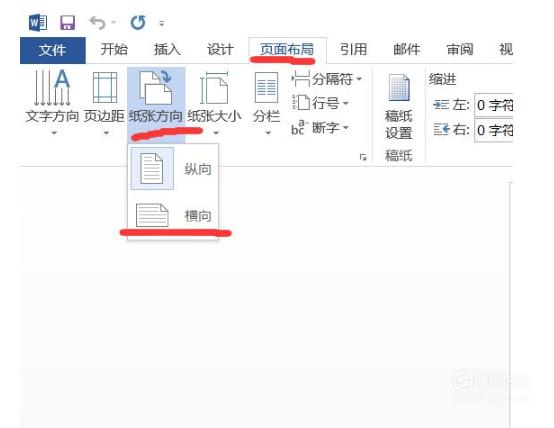
Task: Choose 横向 landscape orientation
Action: click(173, 215)
